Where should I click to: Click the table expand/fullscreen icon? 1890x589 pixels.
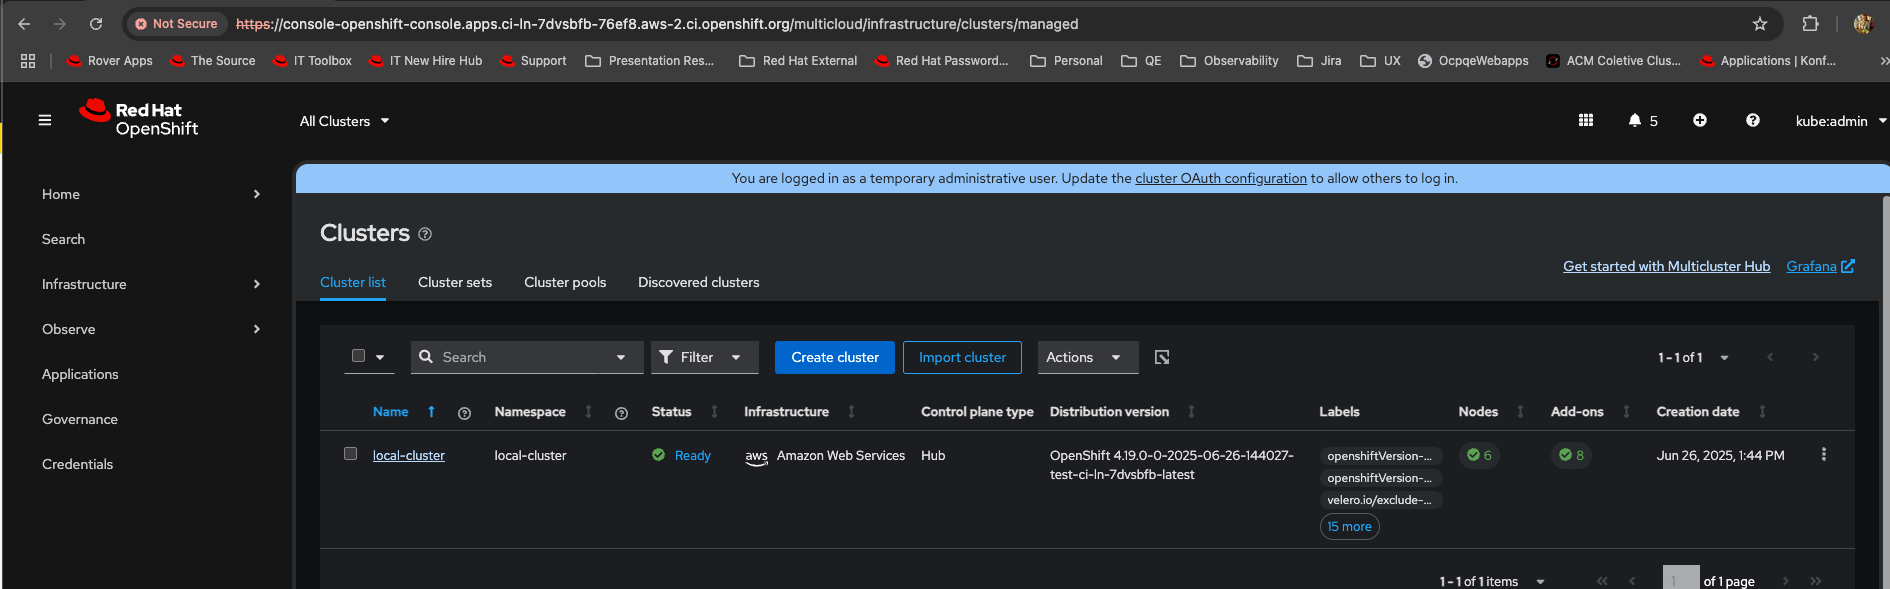pos(1162,357)
